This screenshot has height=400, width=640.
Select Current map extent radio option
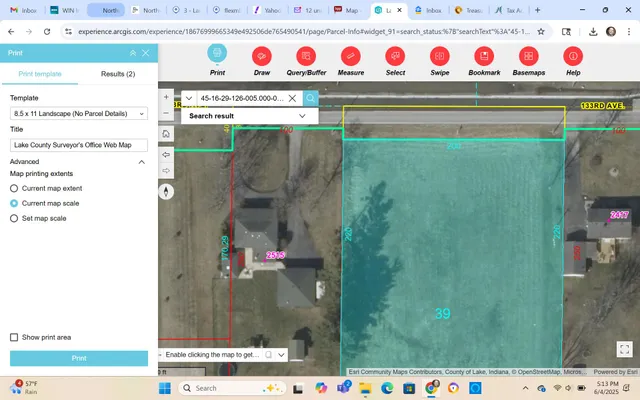coord(14,188)
